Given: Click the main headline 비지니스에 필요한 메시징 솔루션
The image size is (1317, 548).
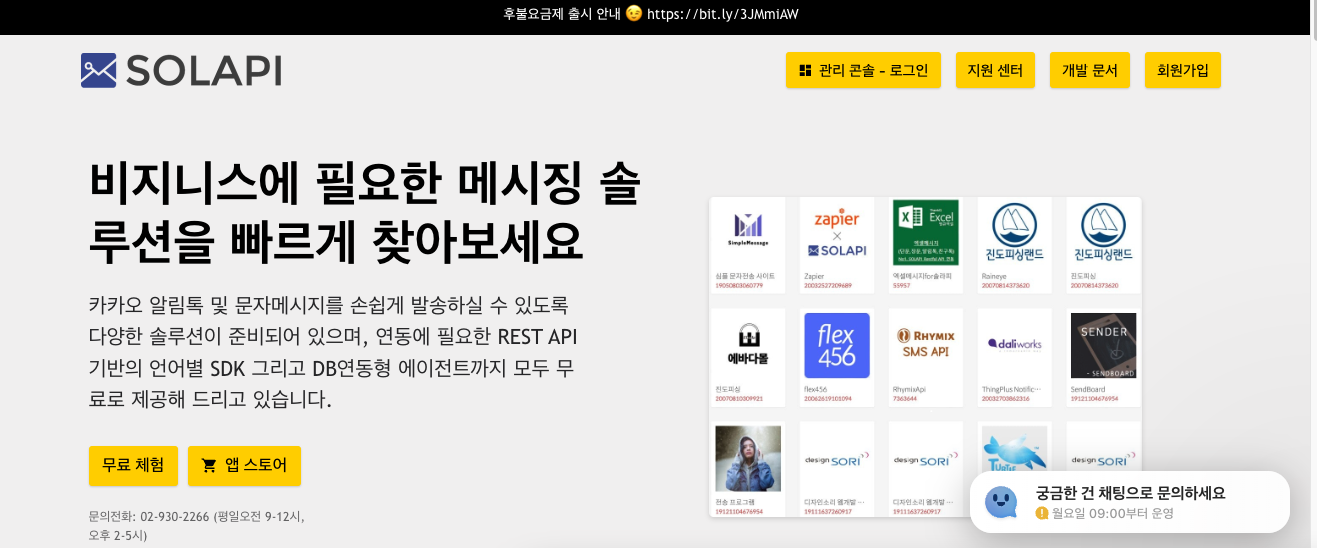Looking at the screenshot, I should (365, 211).
